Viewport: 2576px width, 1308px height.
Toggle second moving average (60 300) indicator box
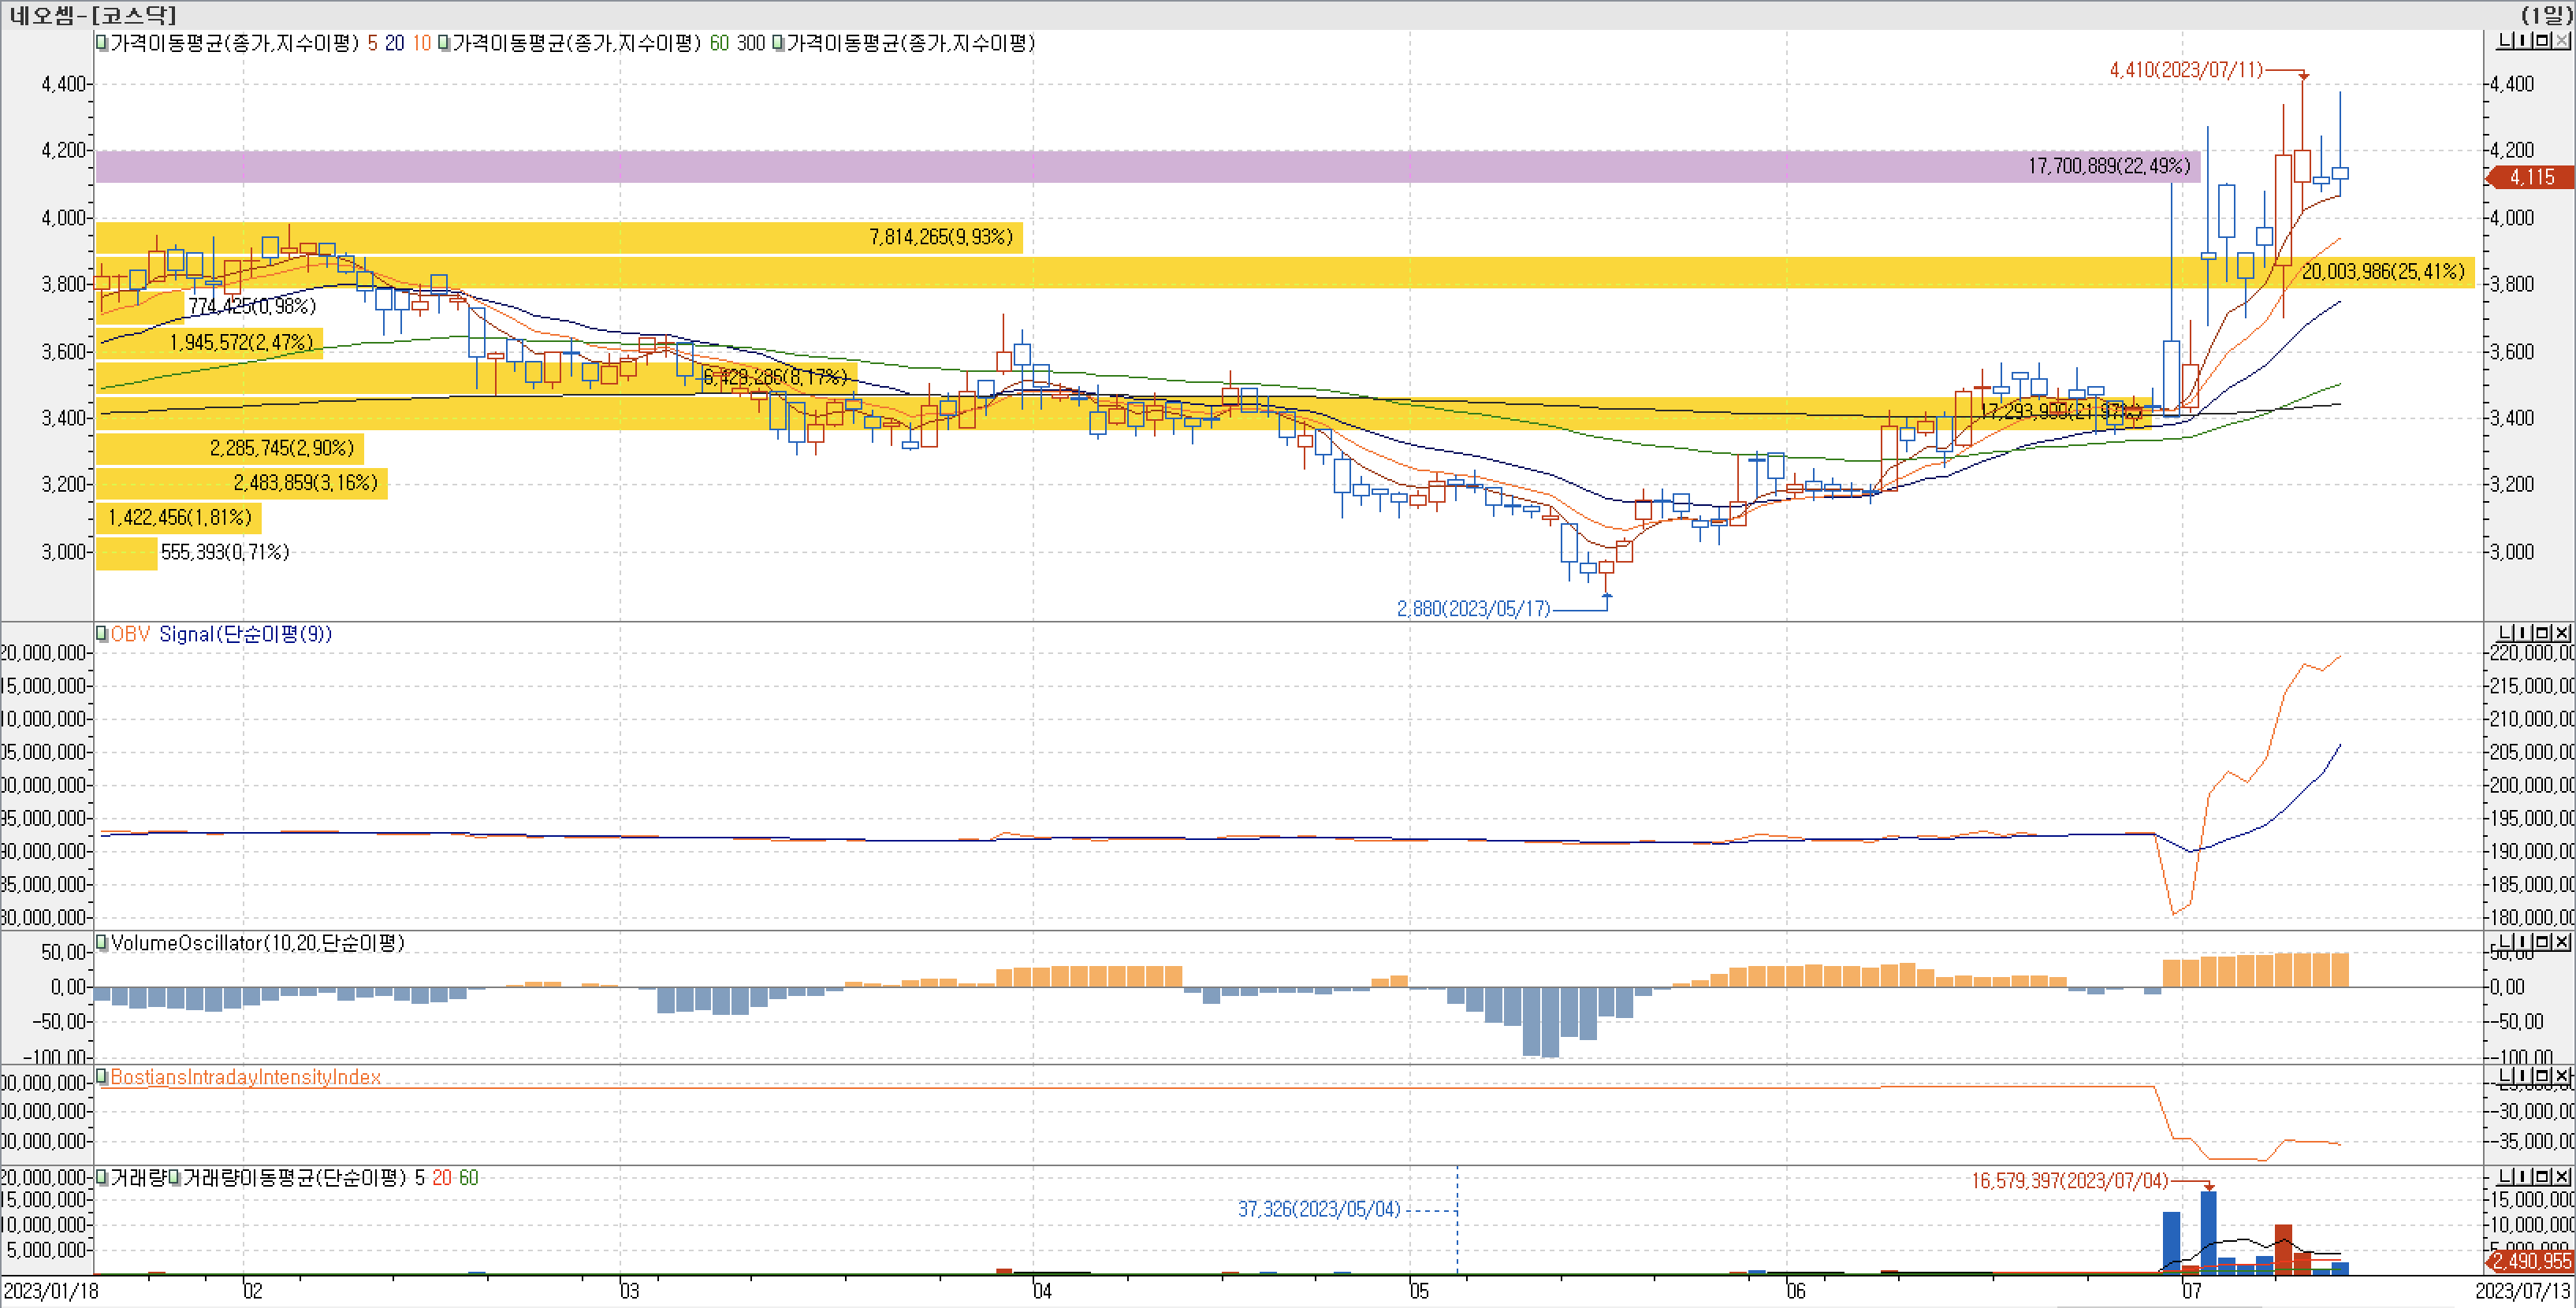point(444,43)
